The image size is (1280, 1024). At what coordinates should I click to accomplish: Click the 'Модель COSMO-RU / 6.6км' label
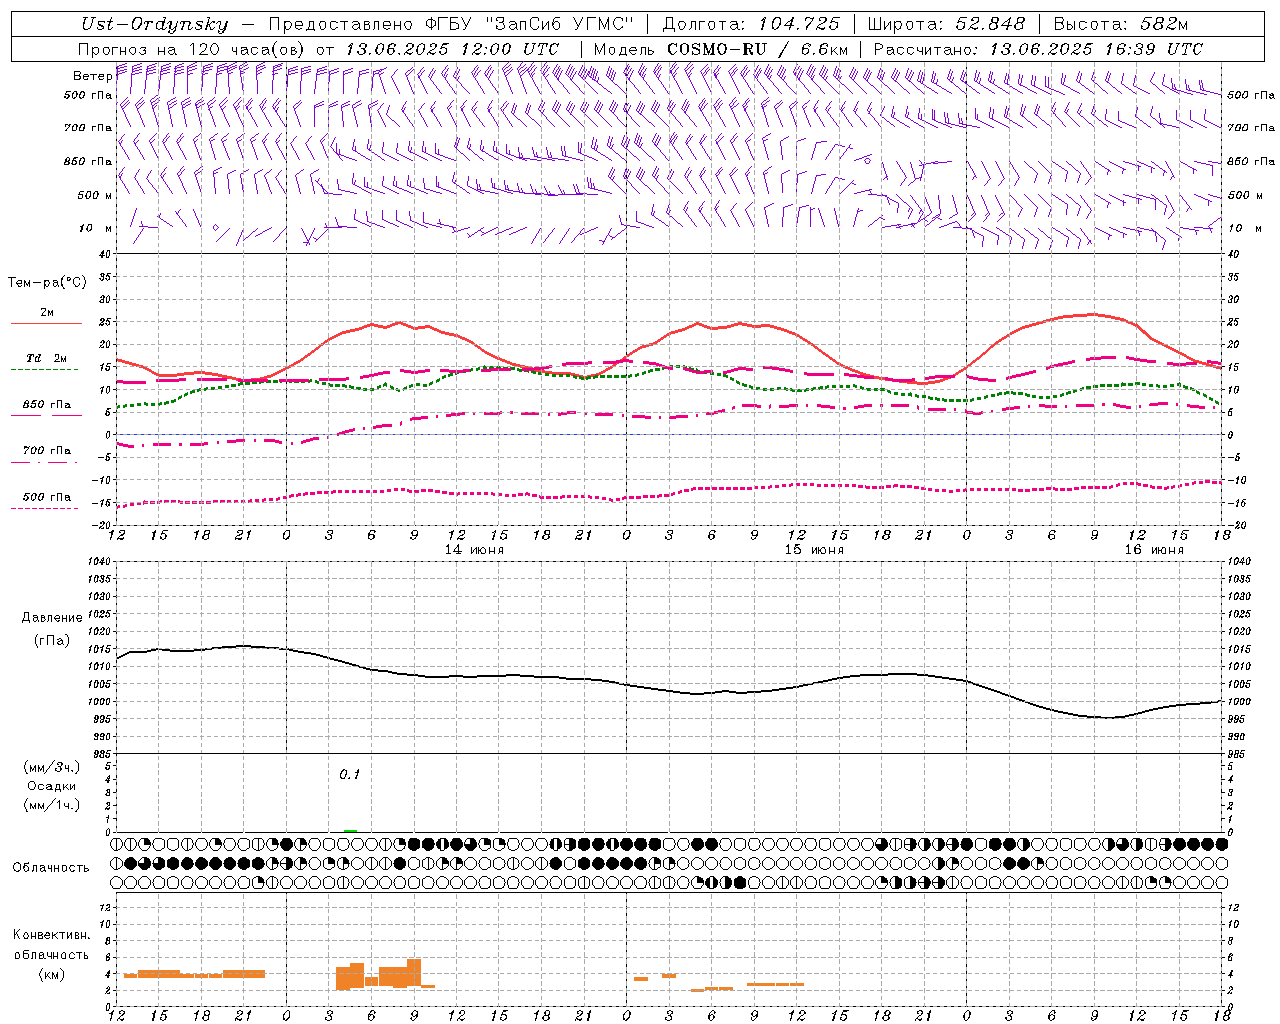point(720,49)
